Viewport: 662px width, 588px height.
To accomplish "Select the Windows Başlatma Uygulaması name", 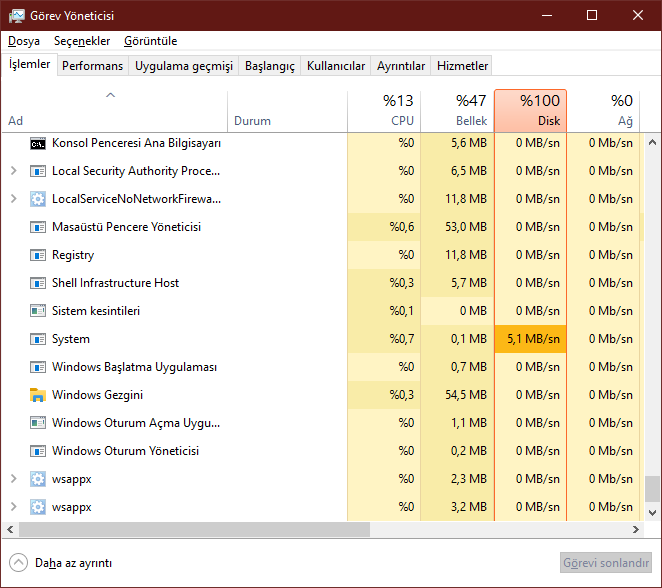I will click(x=134, y=367).
